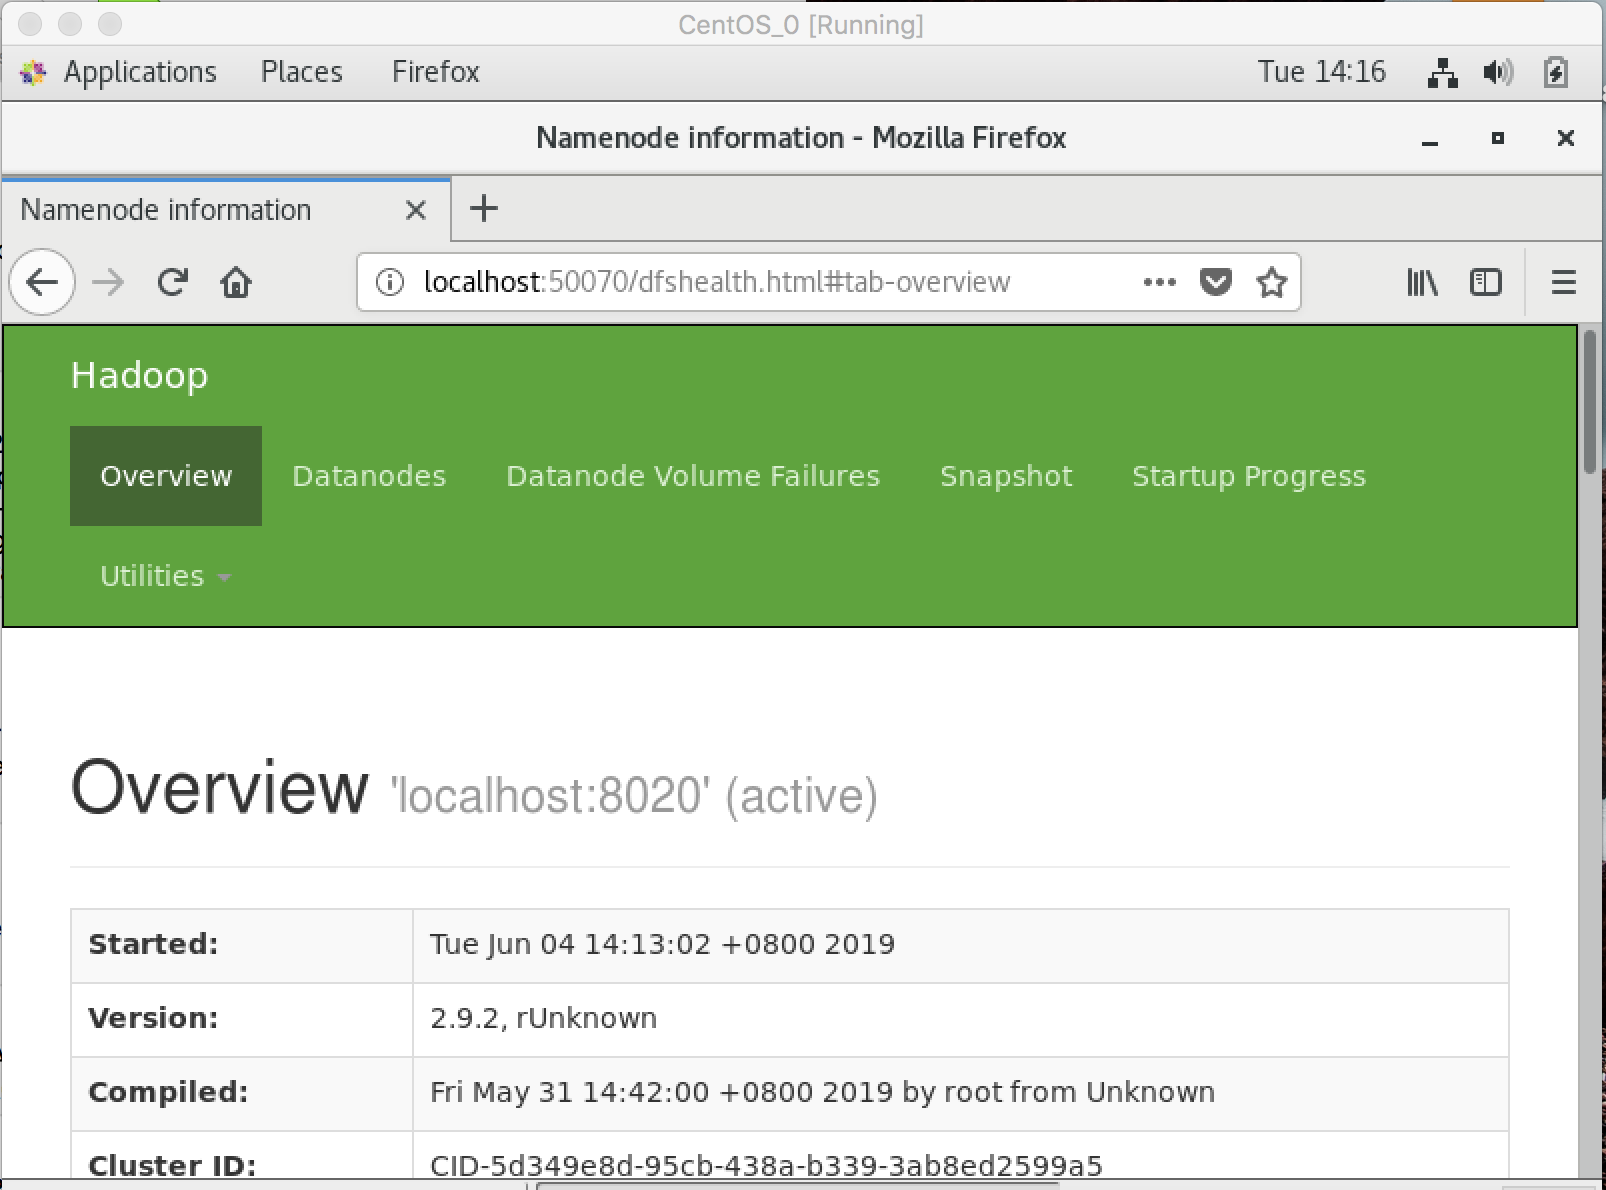Click the Cluster ID value
Image resolution: width=1606 pixels, height=1190 pixels.
click(766, 1166)
